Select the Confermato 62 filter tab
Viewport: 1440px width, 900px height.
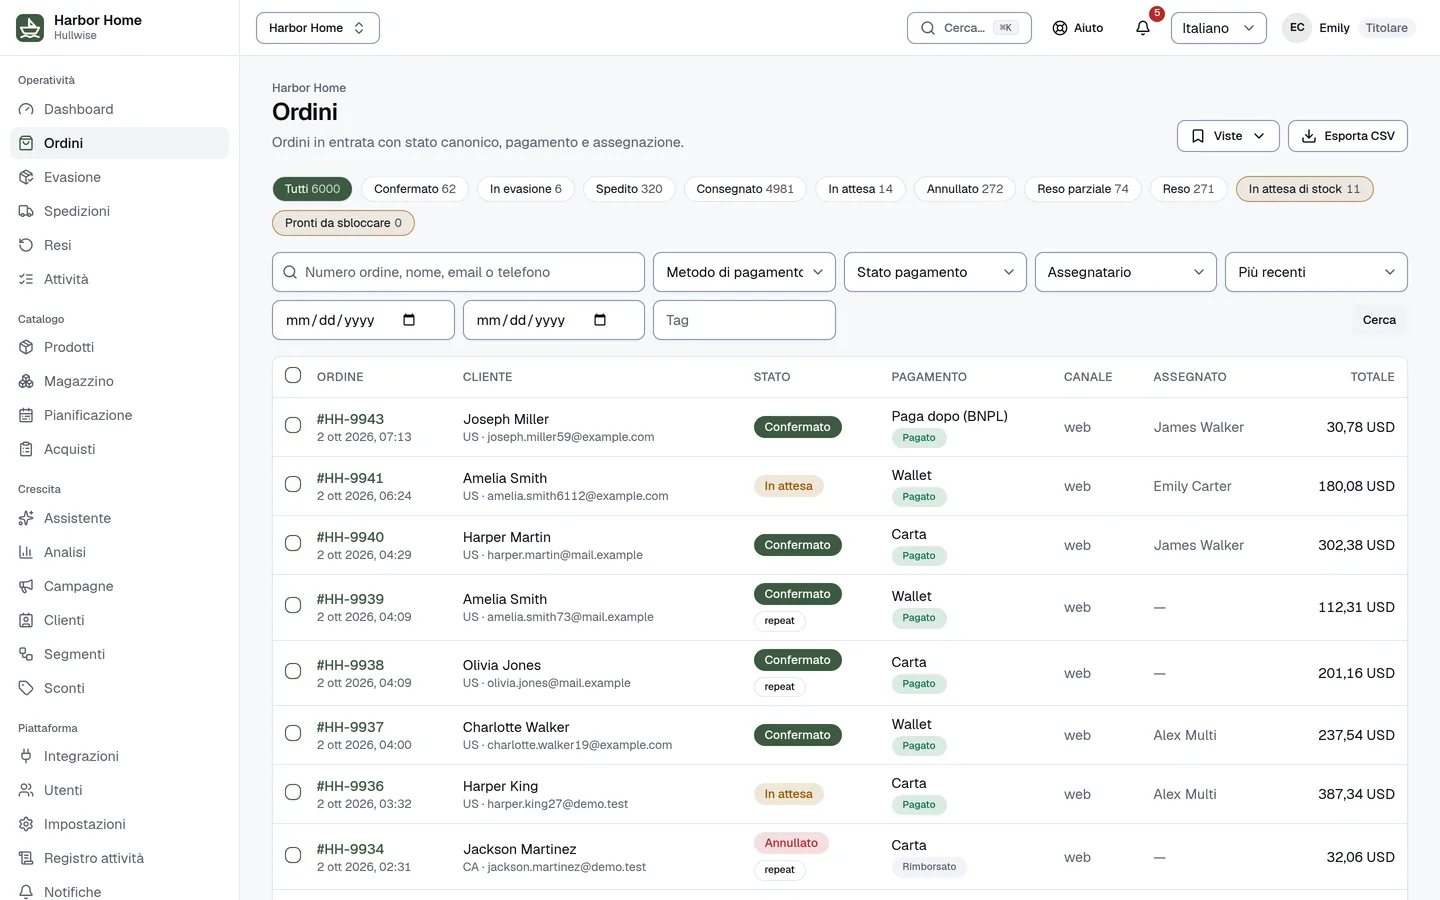pos(415,189)
